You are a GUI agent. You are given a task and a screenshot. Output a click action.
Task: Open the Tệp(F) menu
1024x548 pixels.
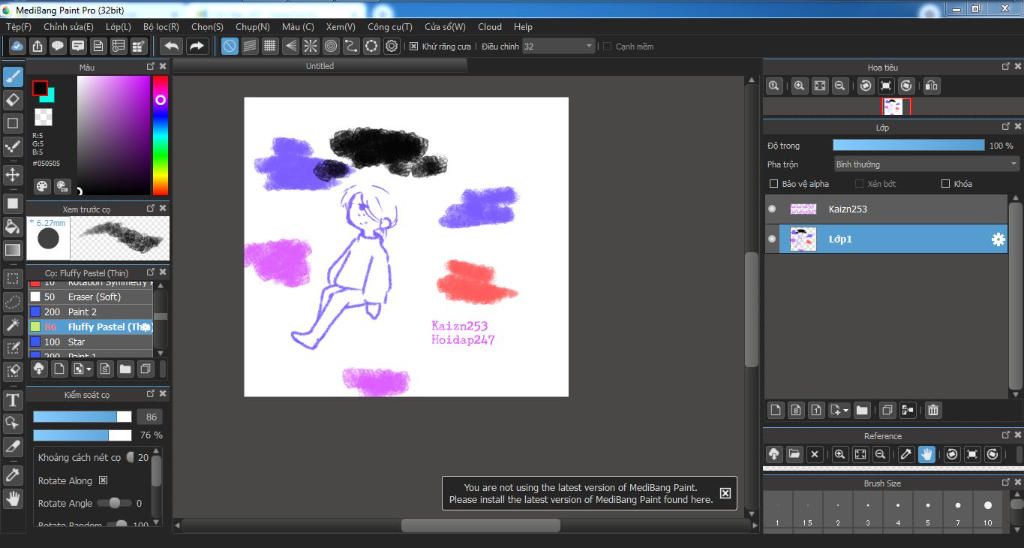18,27
